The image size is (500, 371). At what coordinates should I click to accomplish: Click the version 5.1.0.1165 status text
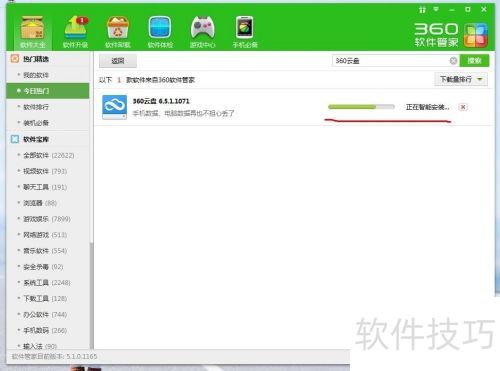54,356
